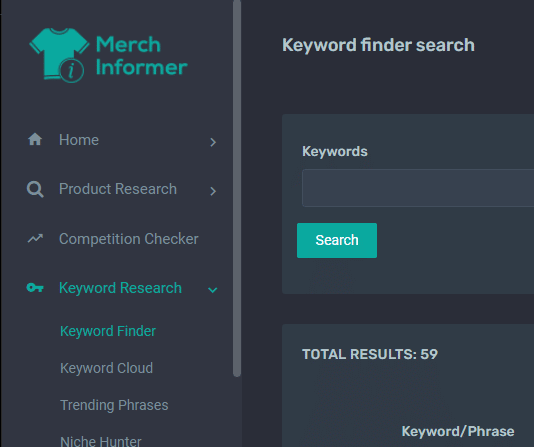Viewport: 534px width, 447px height.
Task: Open the Keyword Finder submenu link
Action: tap(108, 331)
